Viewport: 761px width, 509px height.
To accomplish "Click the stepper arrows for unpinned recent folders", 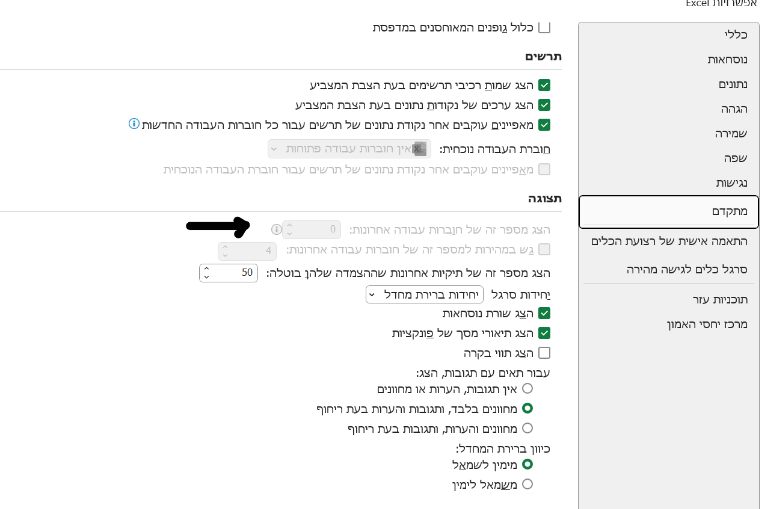I will click(207, 272).
